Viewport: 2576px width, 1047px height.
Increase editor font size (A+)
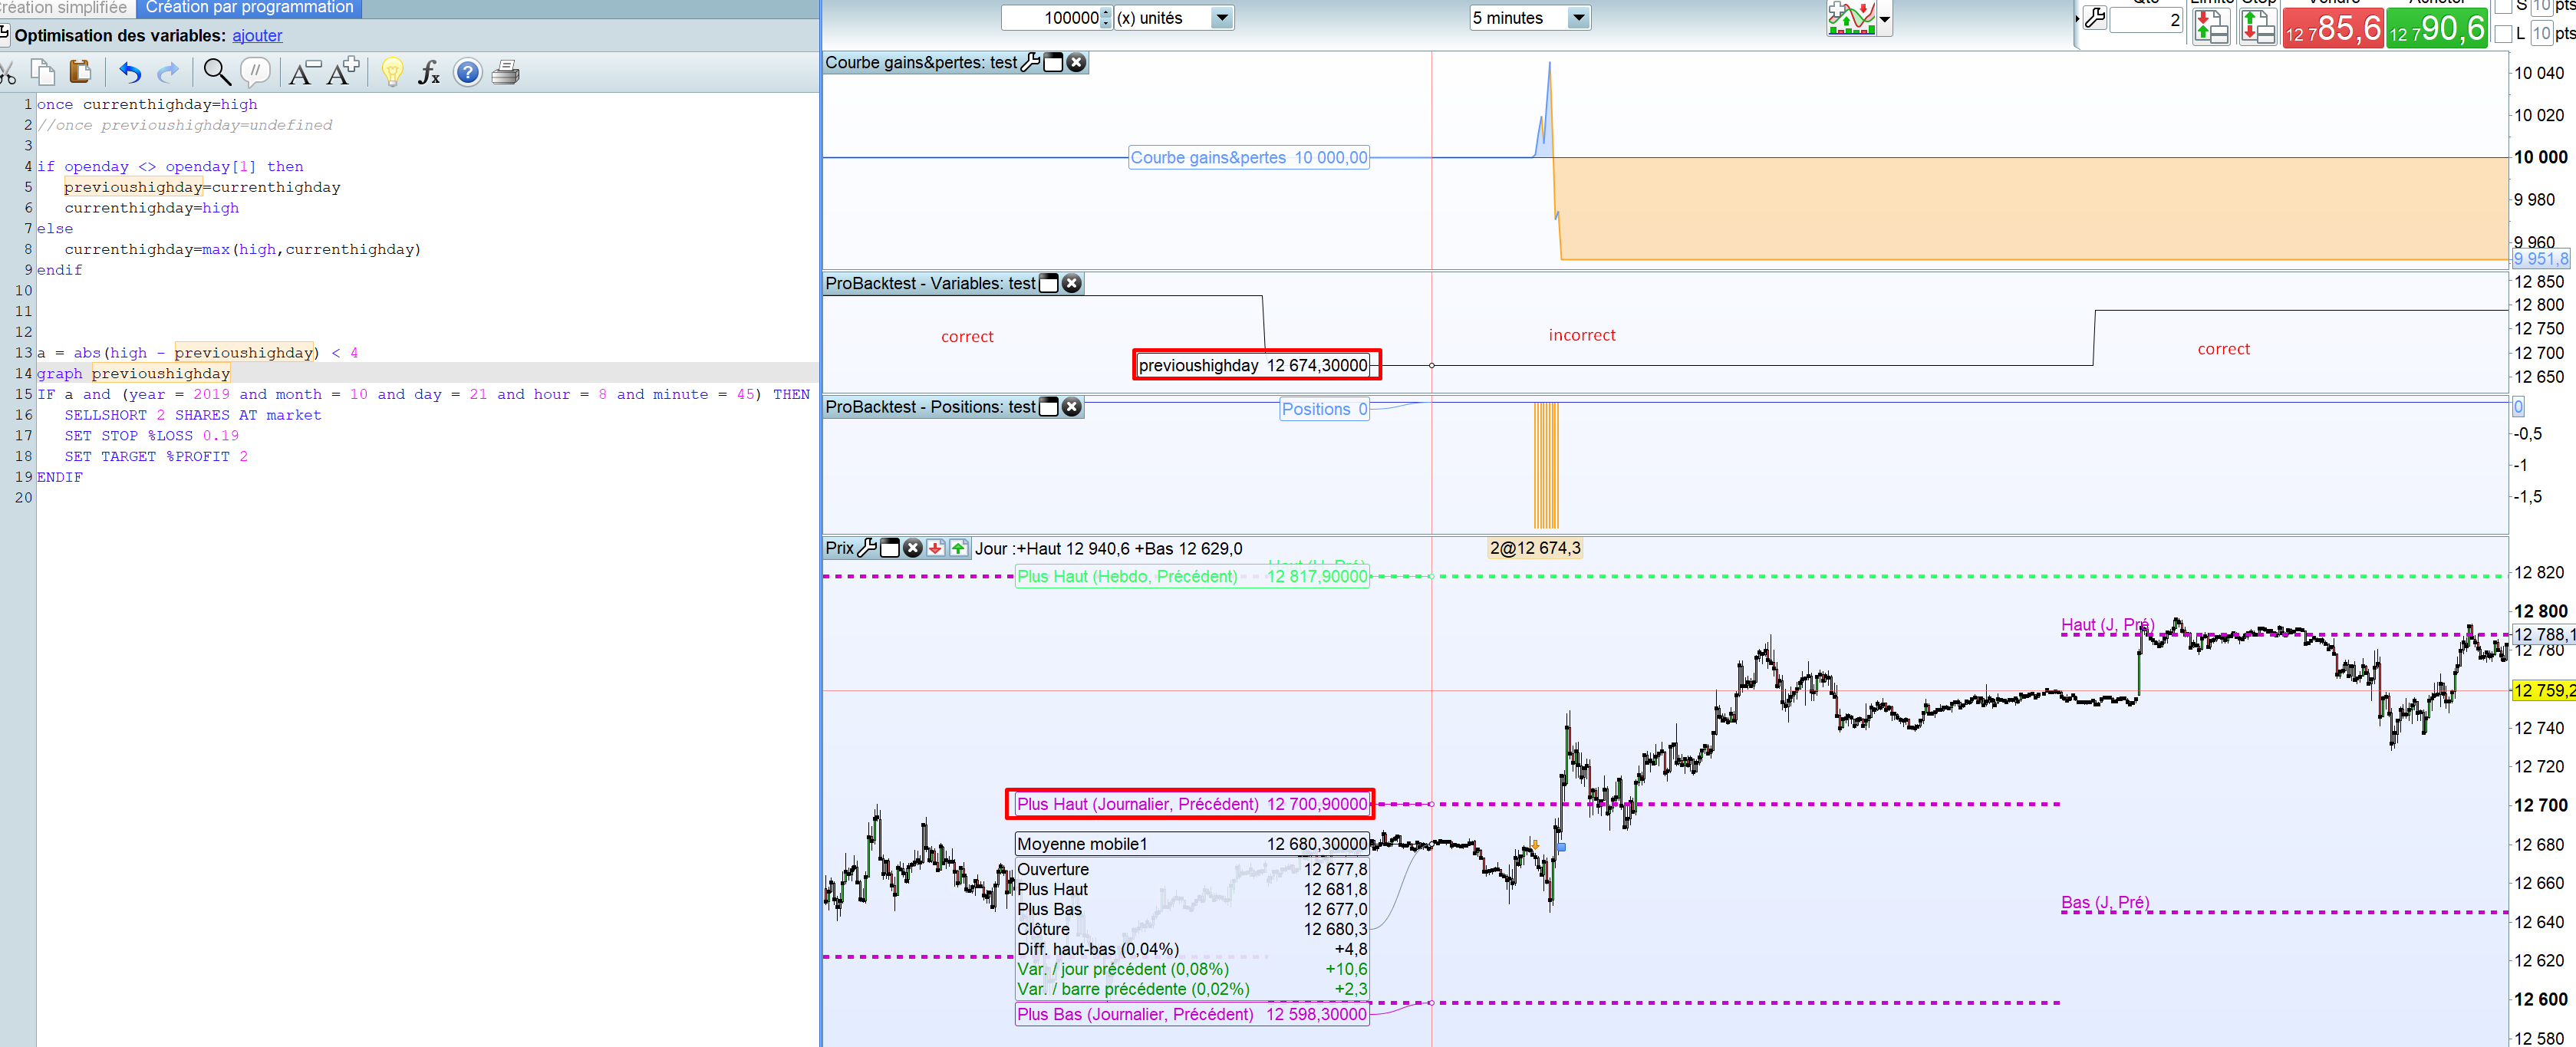pyautogui.click(x=343, y=72)
